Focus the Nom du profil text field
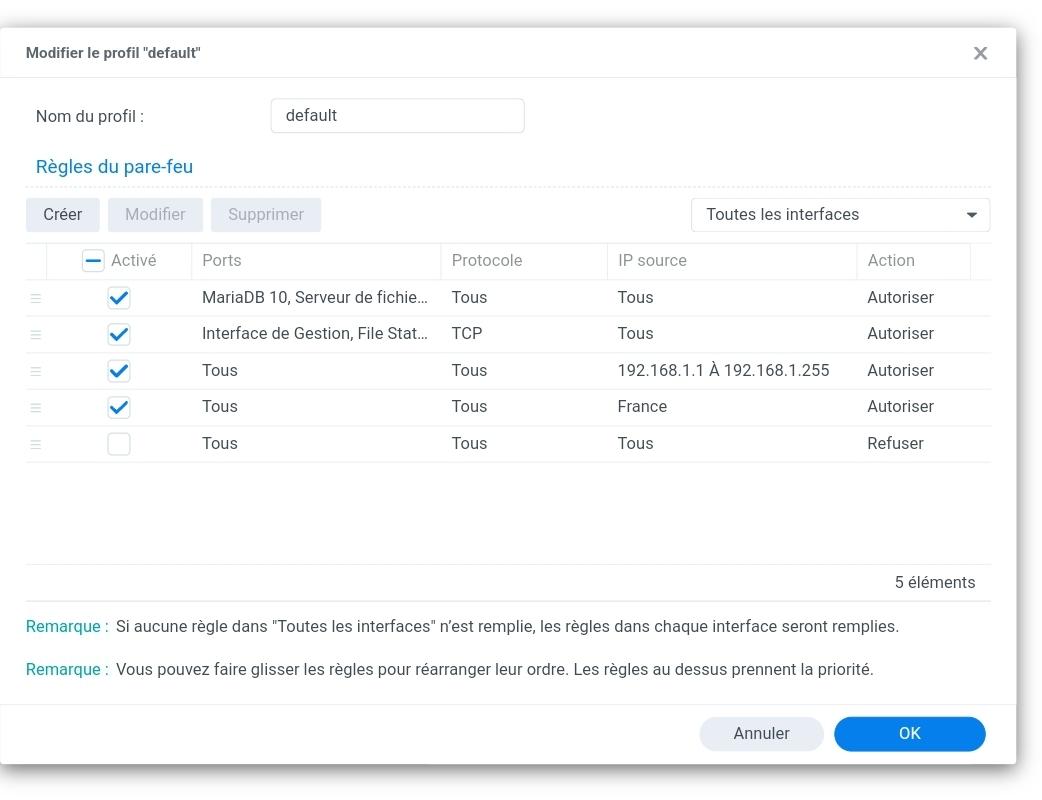The width and height of the screenshot is (1042, 800). pos(397,116)
